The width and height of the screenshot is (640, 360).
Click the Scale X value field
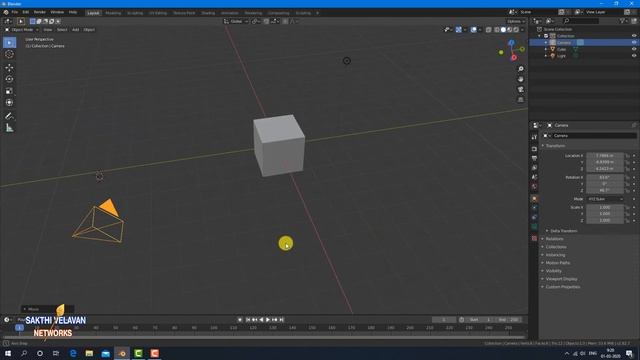coord(605,207)
